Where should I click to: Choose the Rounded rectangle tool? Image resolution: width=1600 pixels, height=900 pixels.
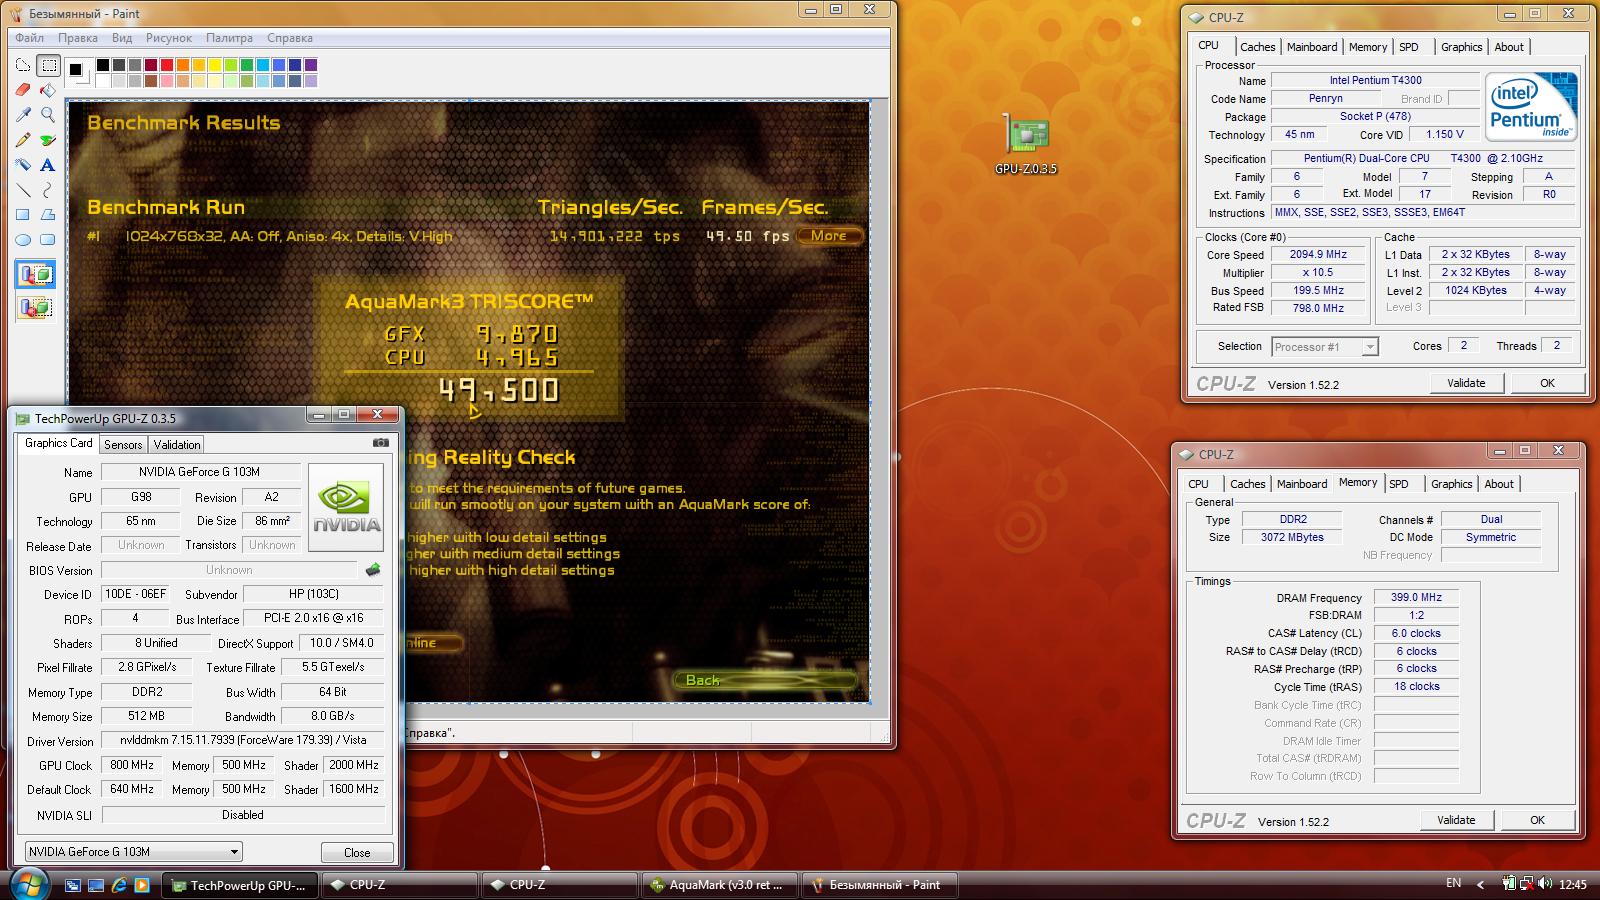47,240
